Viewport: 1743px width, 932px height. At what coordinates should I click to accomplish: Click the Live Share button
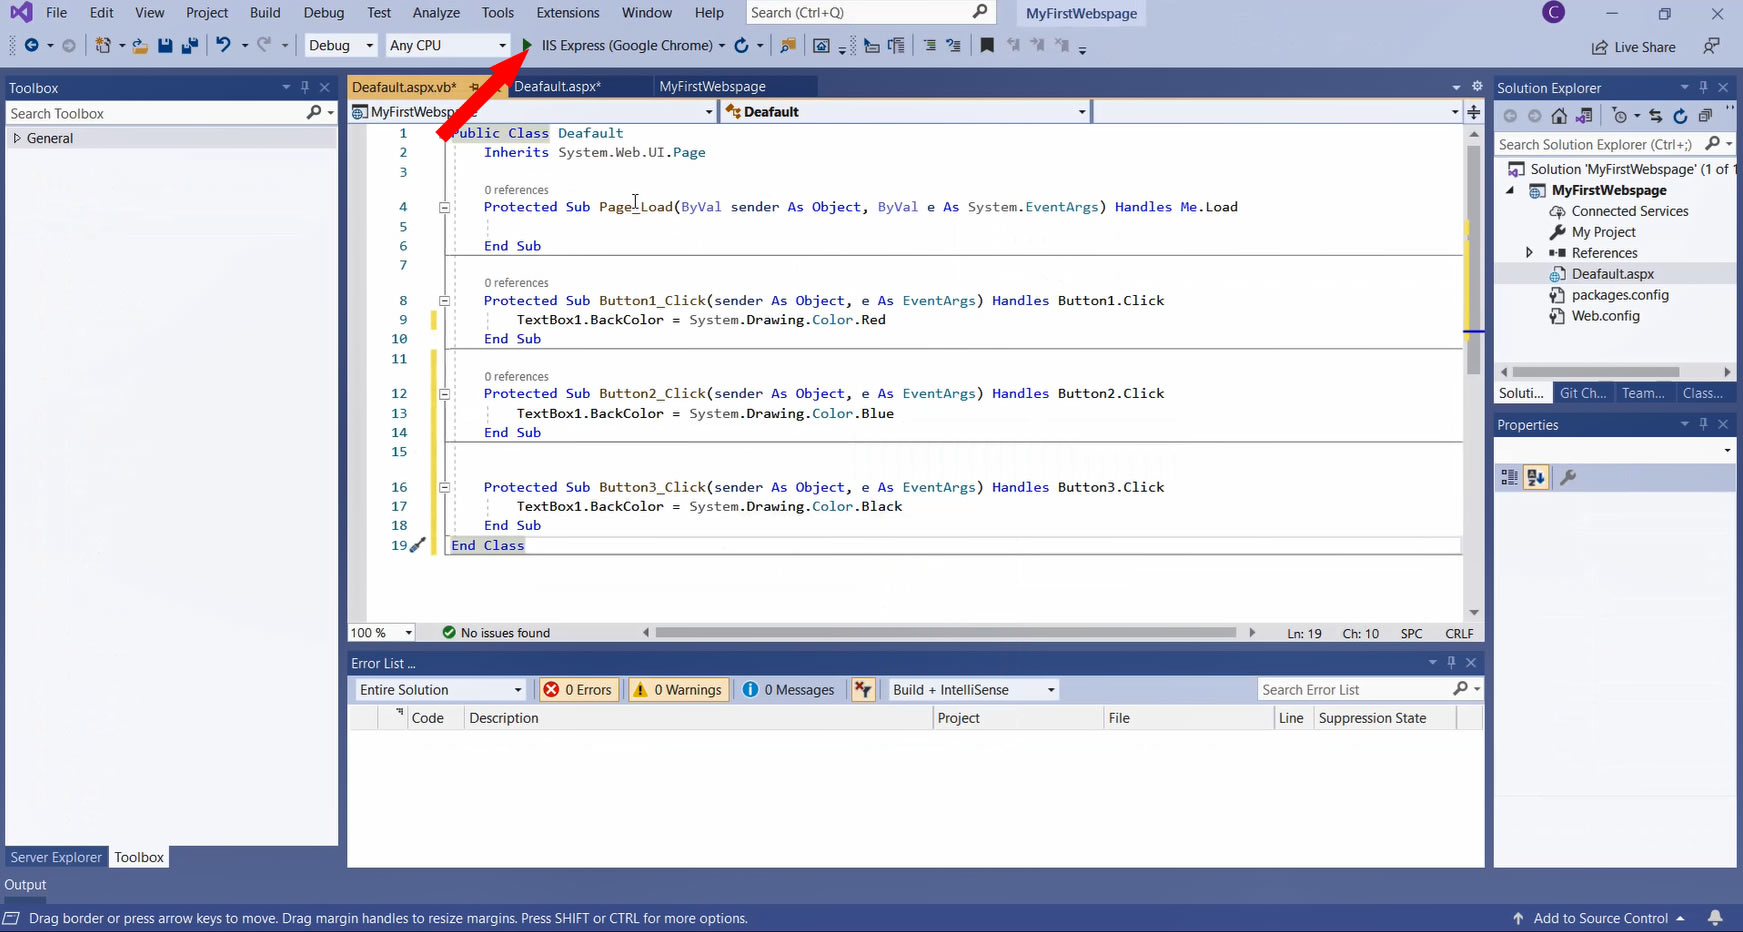1634,47
